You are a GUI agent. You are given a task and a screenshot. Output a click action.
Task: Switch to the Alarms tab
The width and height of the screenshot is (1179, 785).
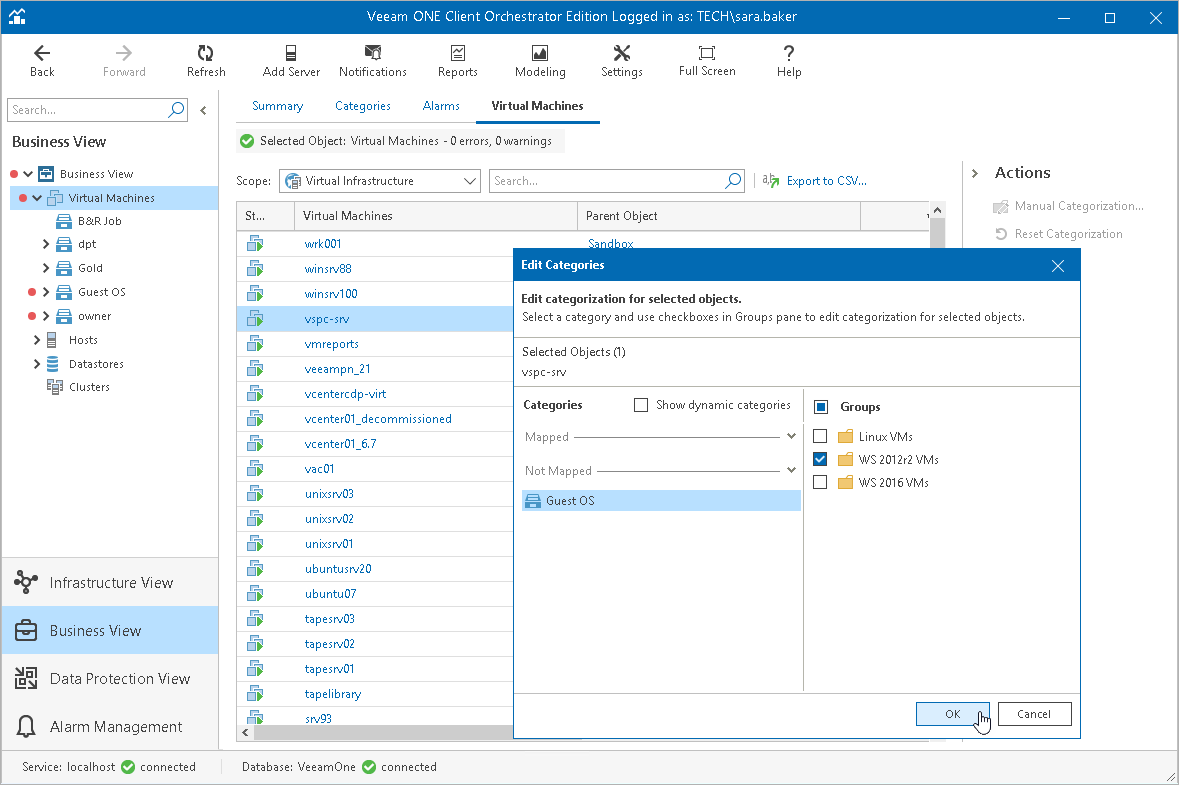pos(441,106)
